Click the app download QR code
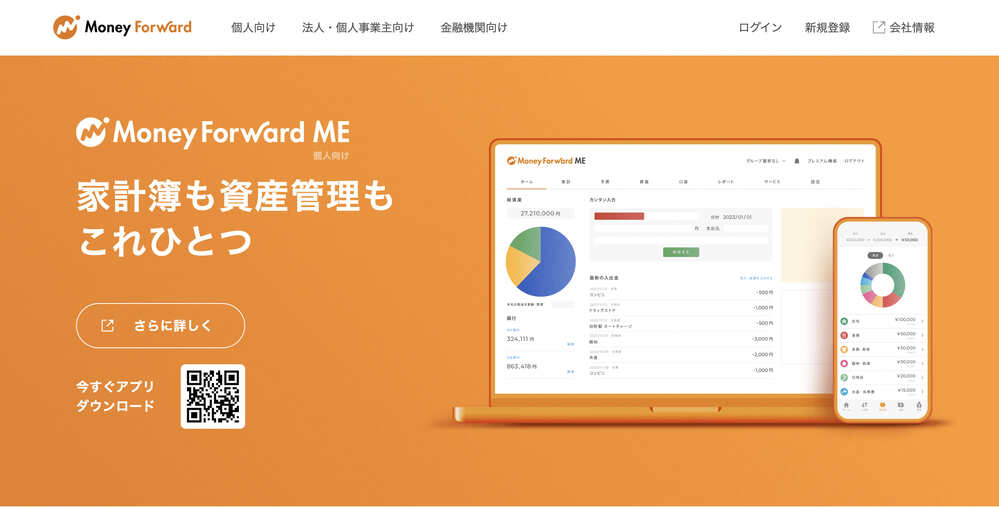 coord(213,396)
